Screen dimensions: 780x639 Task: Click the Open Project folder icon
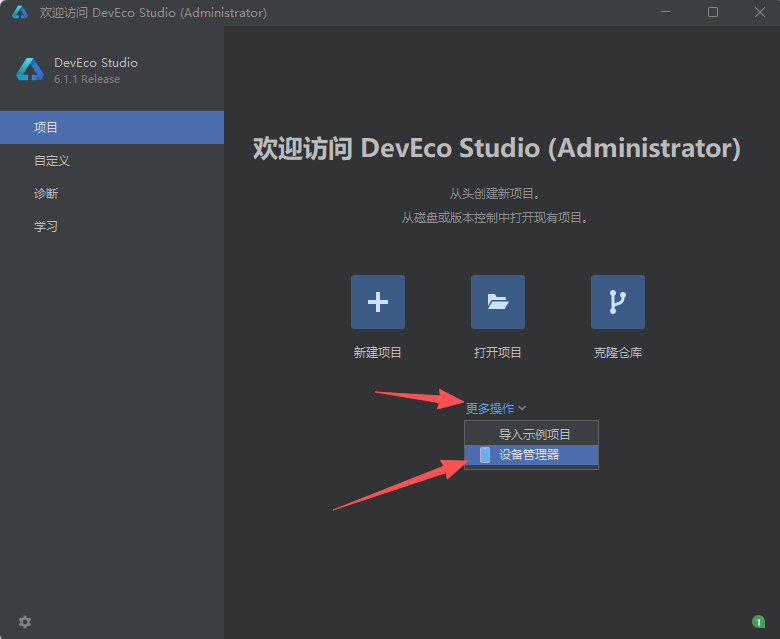497,302
